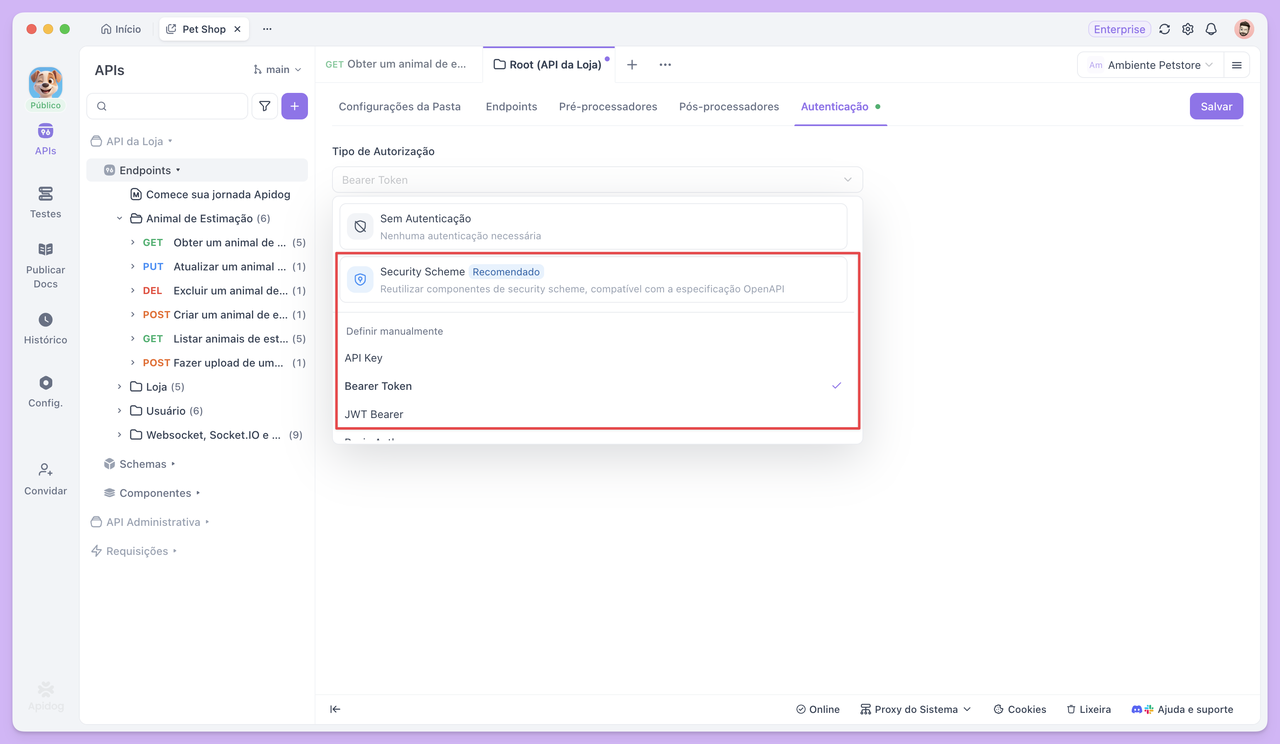Expand the Websocket, Socket.IO folder
Viewport: 1280px width, 744px height.
click(119, 435)
